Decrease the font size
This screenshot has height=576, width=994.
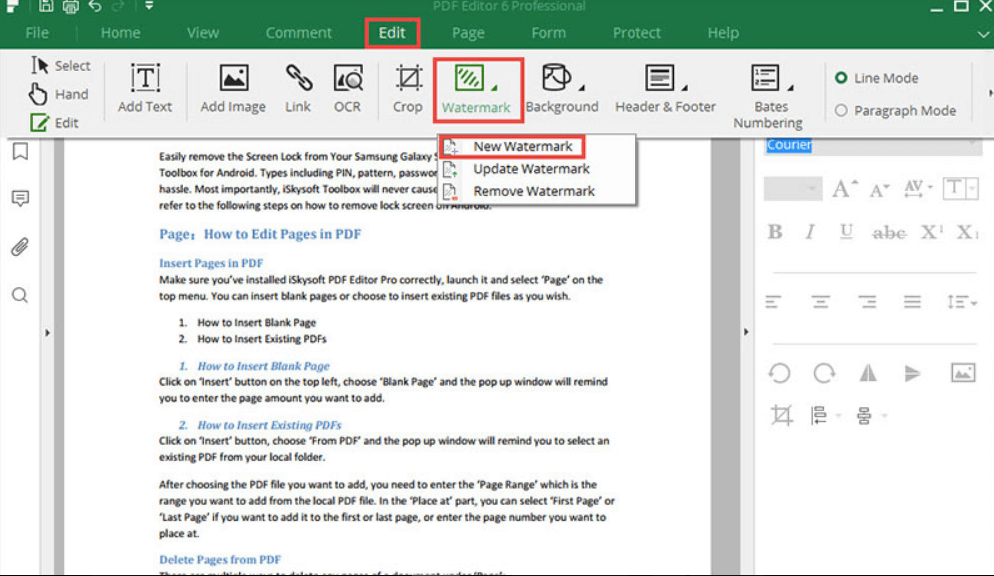881,189
